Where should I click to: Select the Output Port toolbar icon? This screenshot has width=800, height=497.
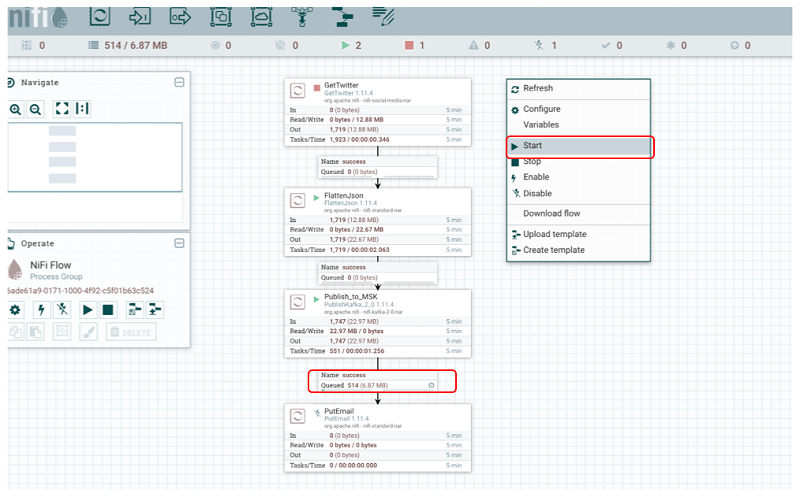point(180,17)
